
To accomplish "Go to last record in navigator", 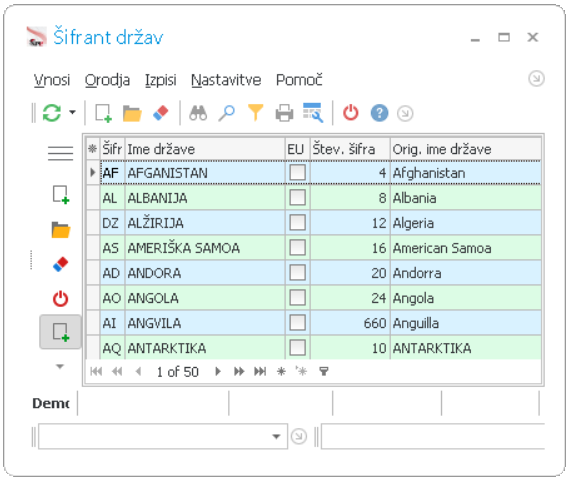I will click(260, 372).
